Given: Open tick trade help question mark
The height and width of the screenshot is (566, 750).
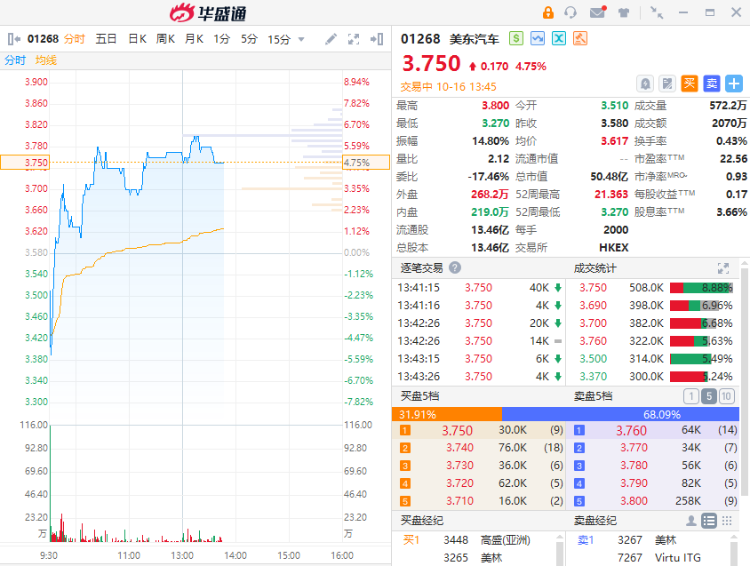Looking at the screenshot, I should [455, 268].
